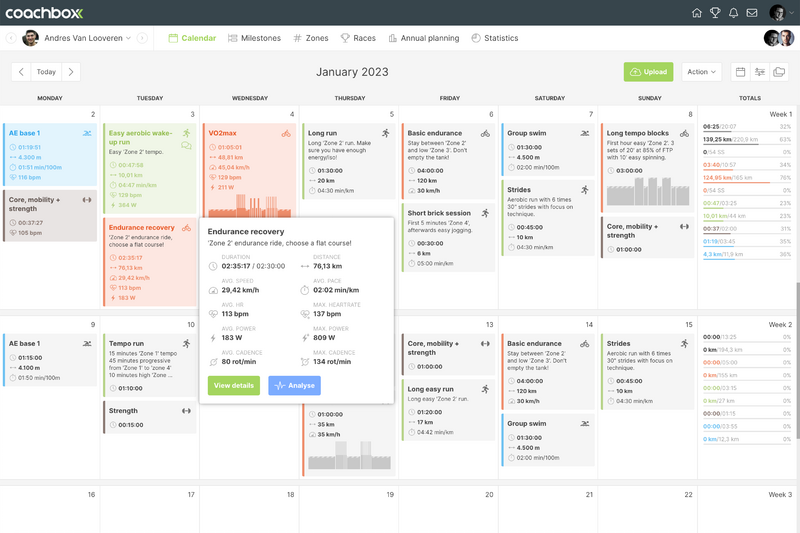Open the messages envelope icon
Image resolution: width=800 pixels, height=533 pixels.
(751, 12)
